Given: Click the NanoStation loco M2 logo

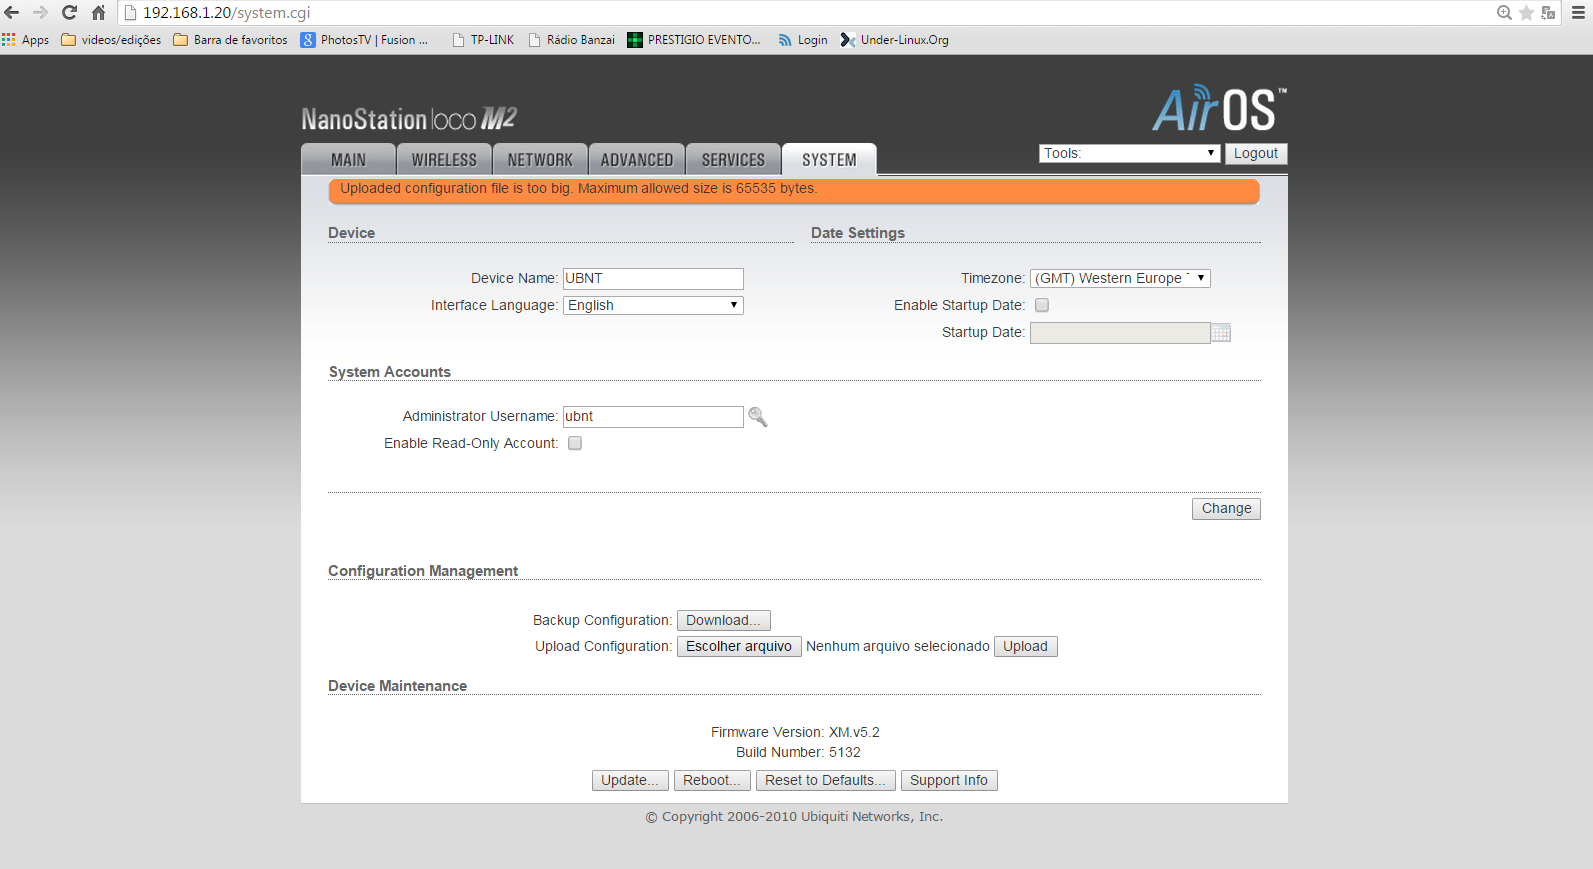Looking at the screenshot, I should tap(409, 119).
